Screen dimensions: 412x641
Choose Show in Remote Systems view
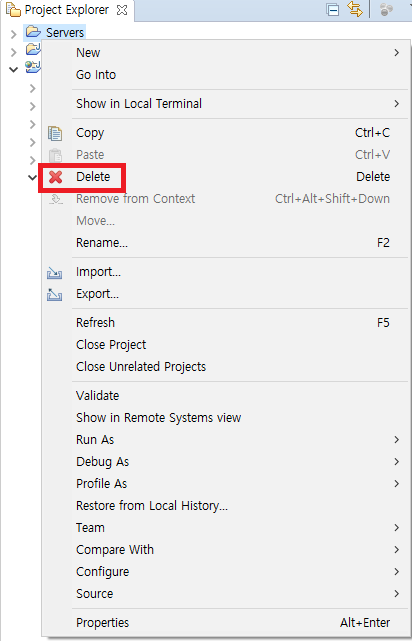[x=226, y=418]
